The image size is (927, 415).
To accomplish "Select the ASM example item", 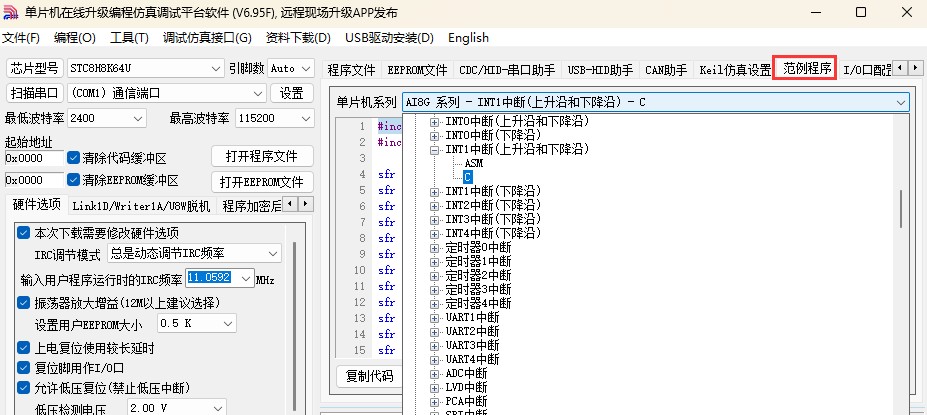I will click(474, 163).
